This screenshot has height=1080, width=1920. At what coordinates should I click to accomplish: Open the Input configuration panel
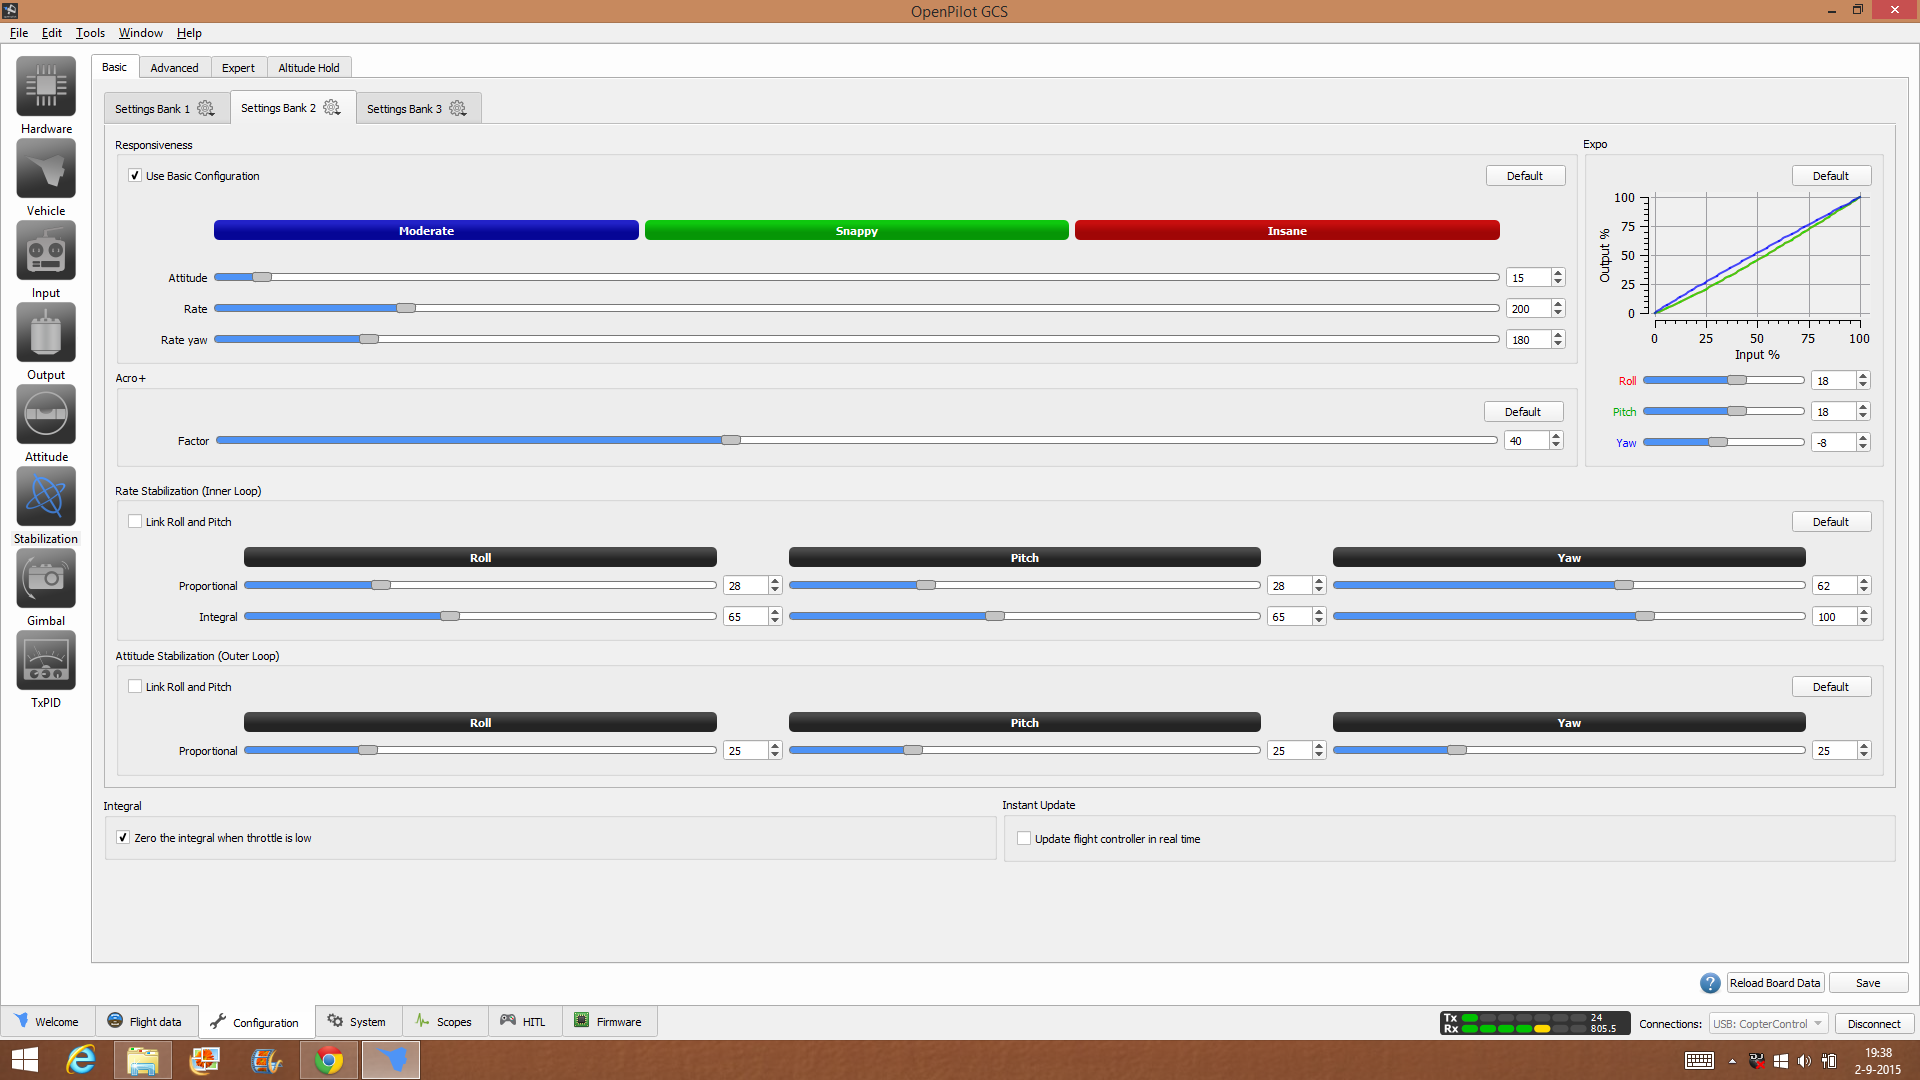(46, 251)
